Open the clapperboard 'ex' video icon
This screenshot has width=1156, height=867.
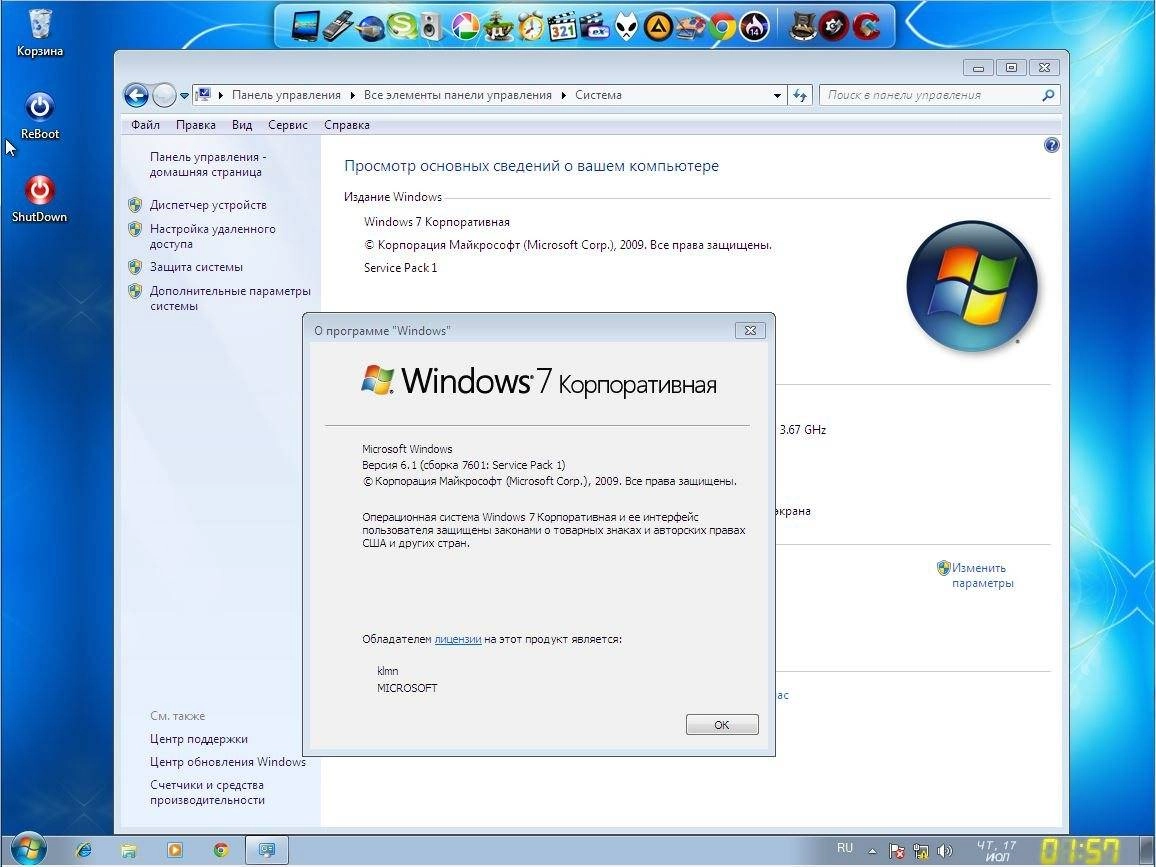594,27
